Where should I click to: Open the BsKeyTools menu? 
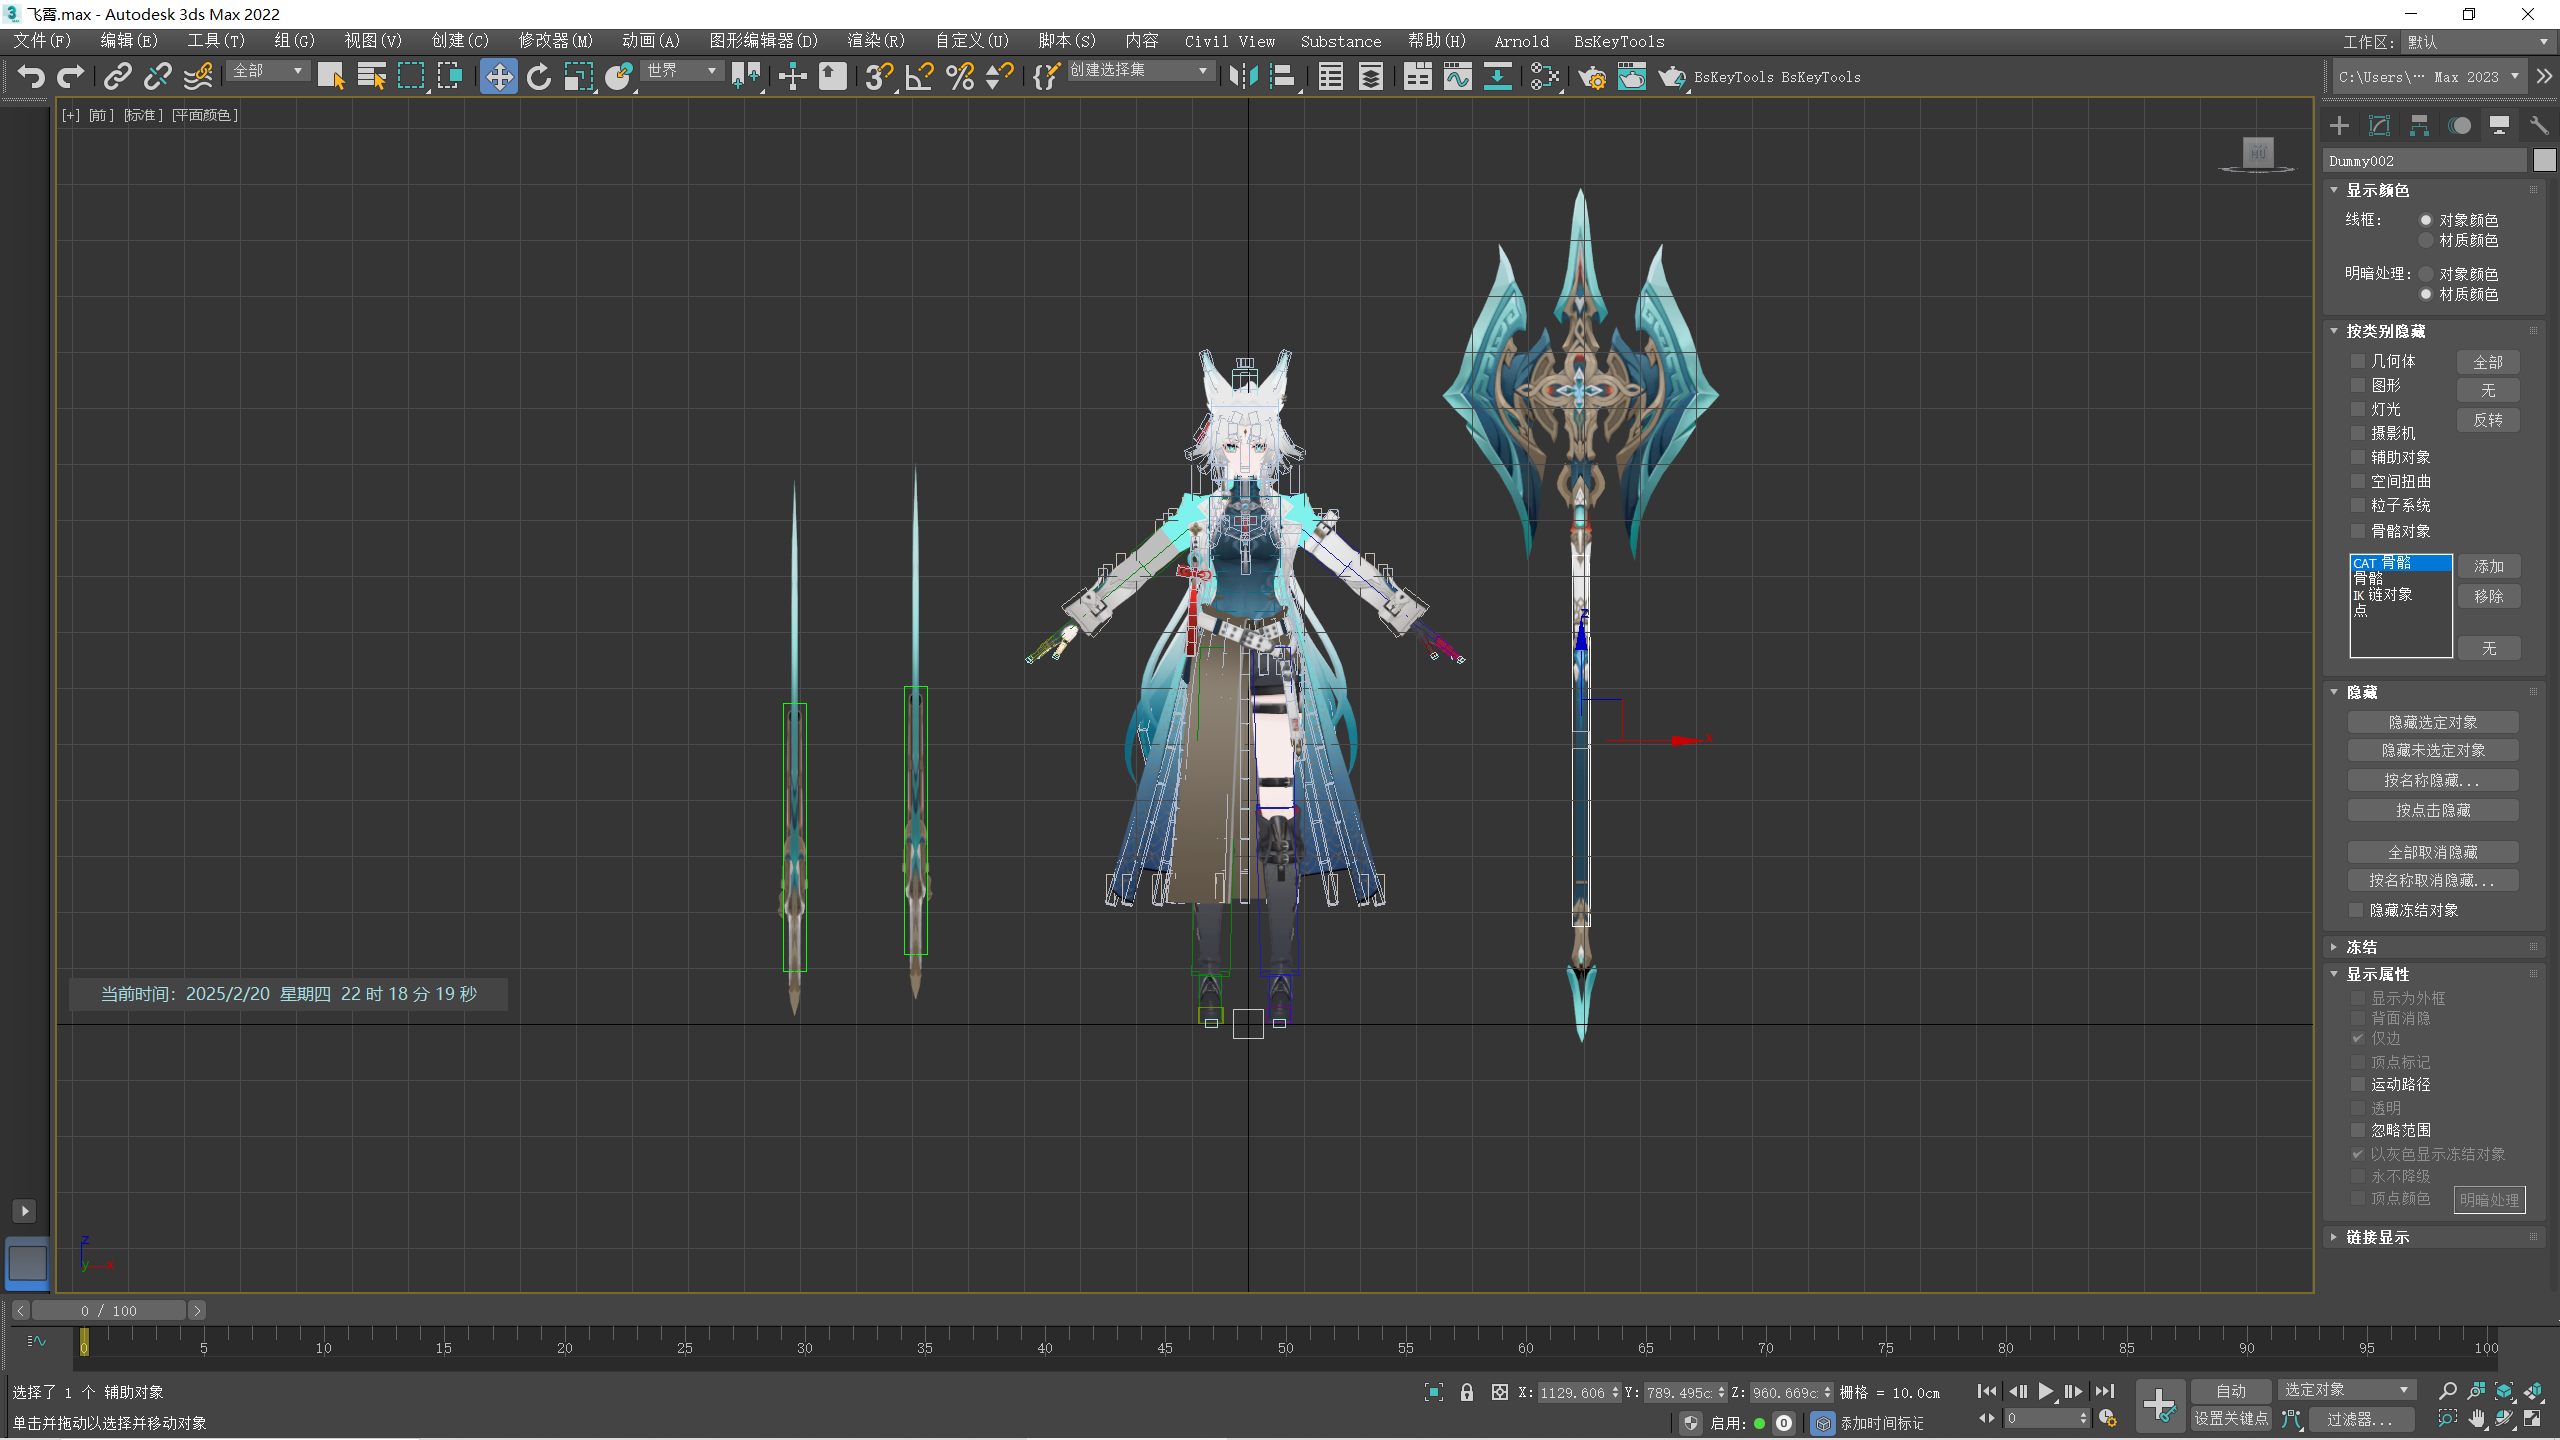point(1619,42)
